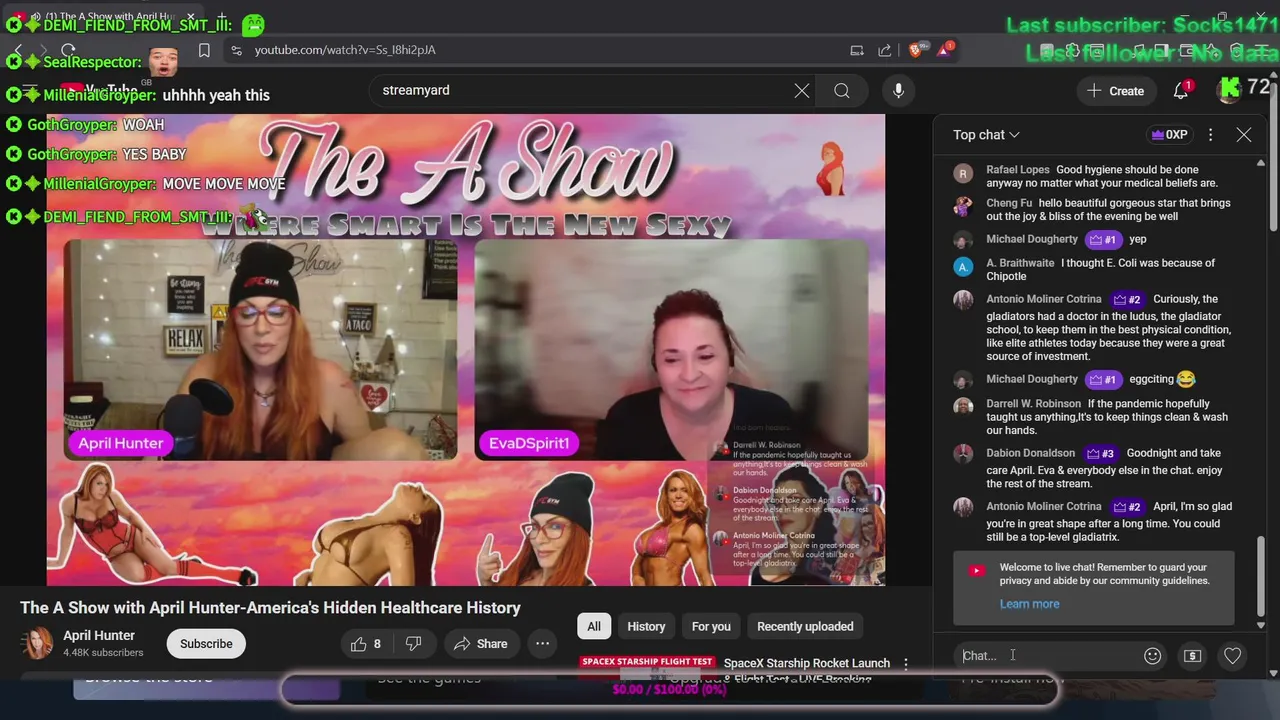Click the install/cast screen icon in address bar
The height and width of the screenshot is (720, 1280).
pyautogui.click(x=857, y=50)
